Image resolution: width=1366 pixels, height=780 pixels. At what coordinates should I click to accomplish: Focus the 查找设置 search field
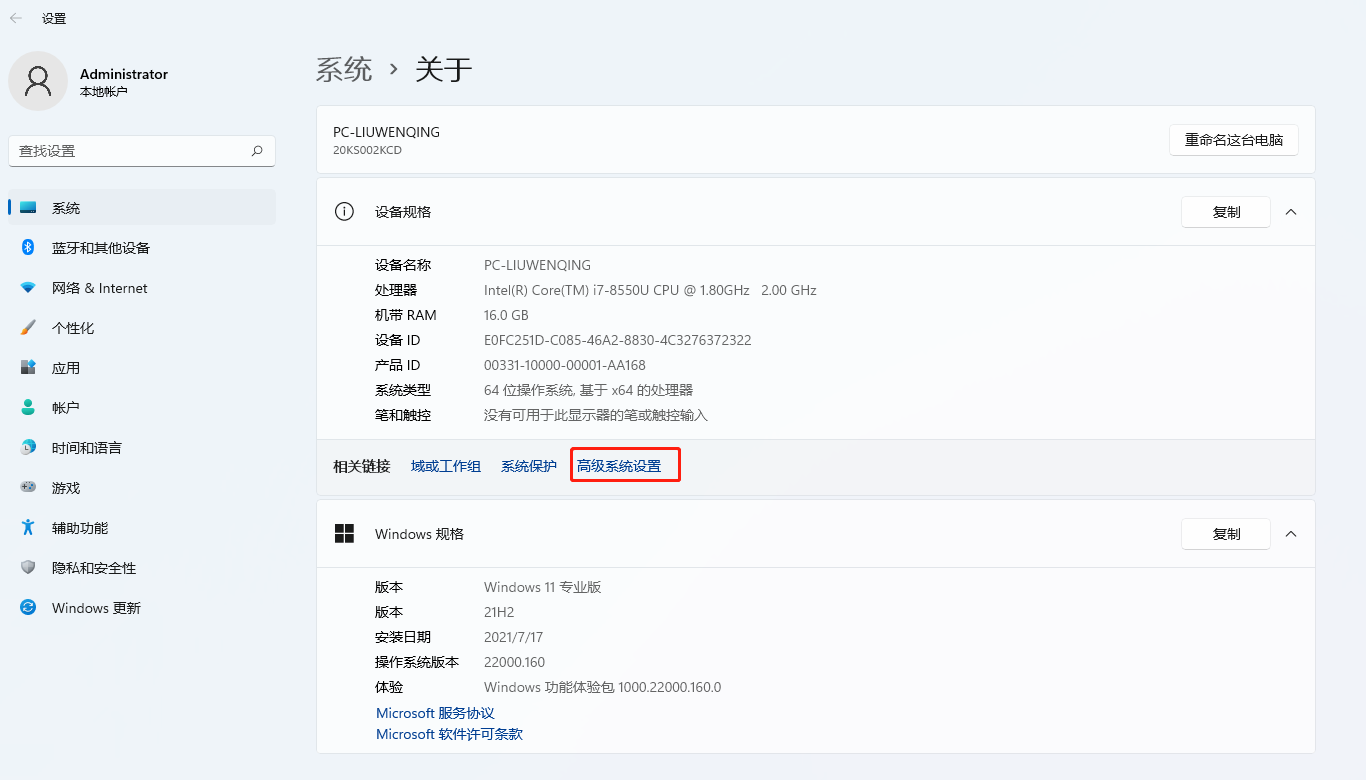tap(142, 151)
